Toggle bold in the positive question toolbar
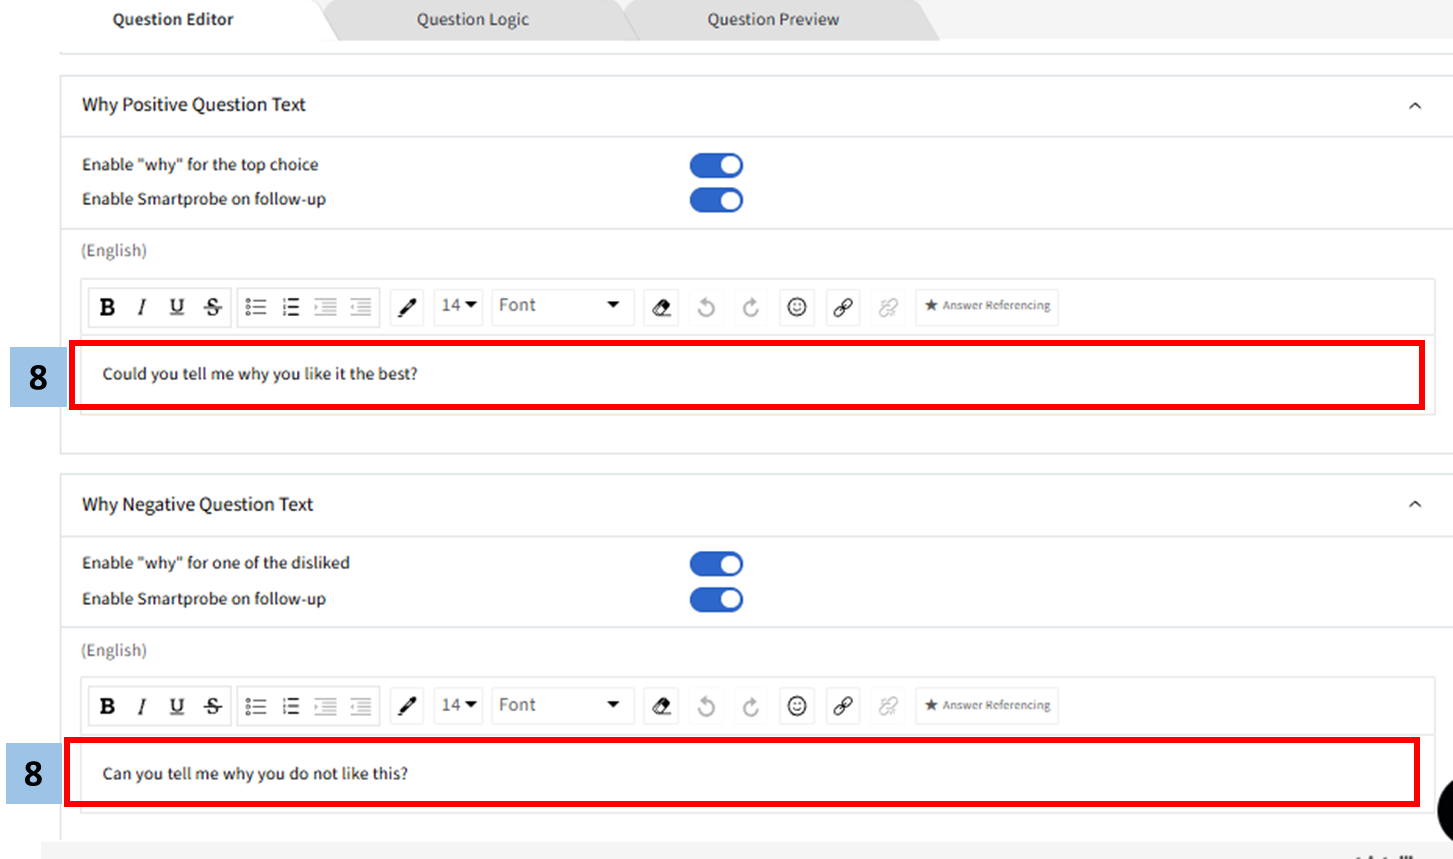The image size is (1453, 859). click(x=108, y=307)
